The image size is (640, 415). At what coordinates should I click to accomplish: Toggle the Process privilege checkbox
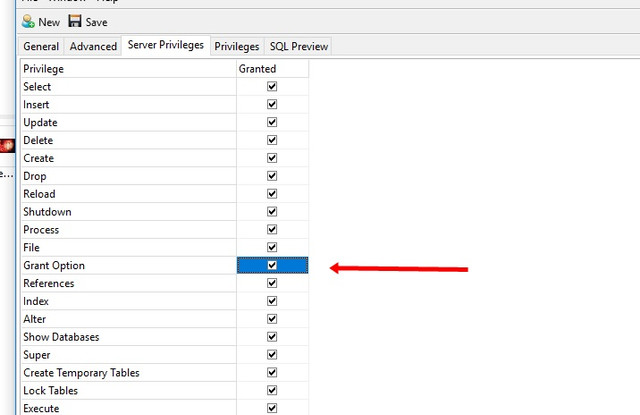[272, 229]
